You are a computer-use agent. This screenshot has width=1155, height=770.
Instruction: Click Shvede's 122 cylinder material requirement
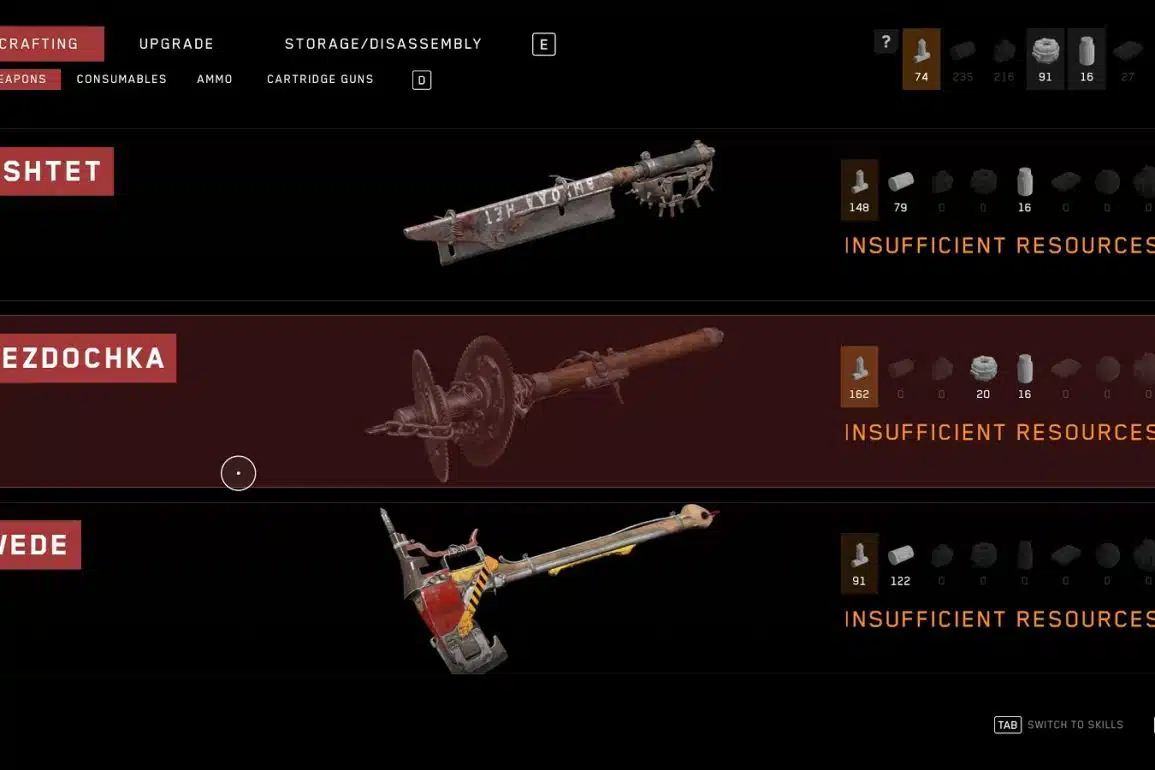[x=900, y=564]
